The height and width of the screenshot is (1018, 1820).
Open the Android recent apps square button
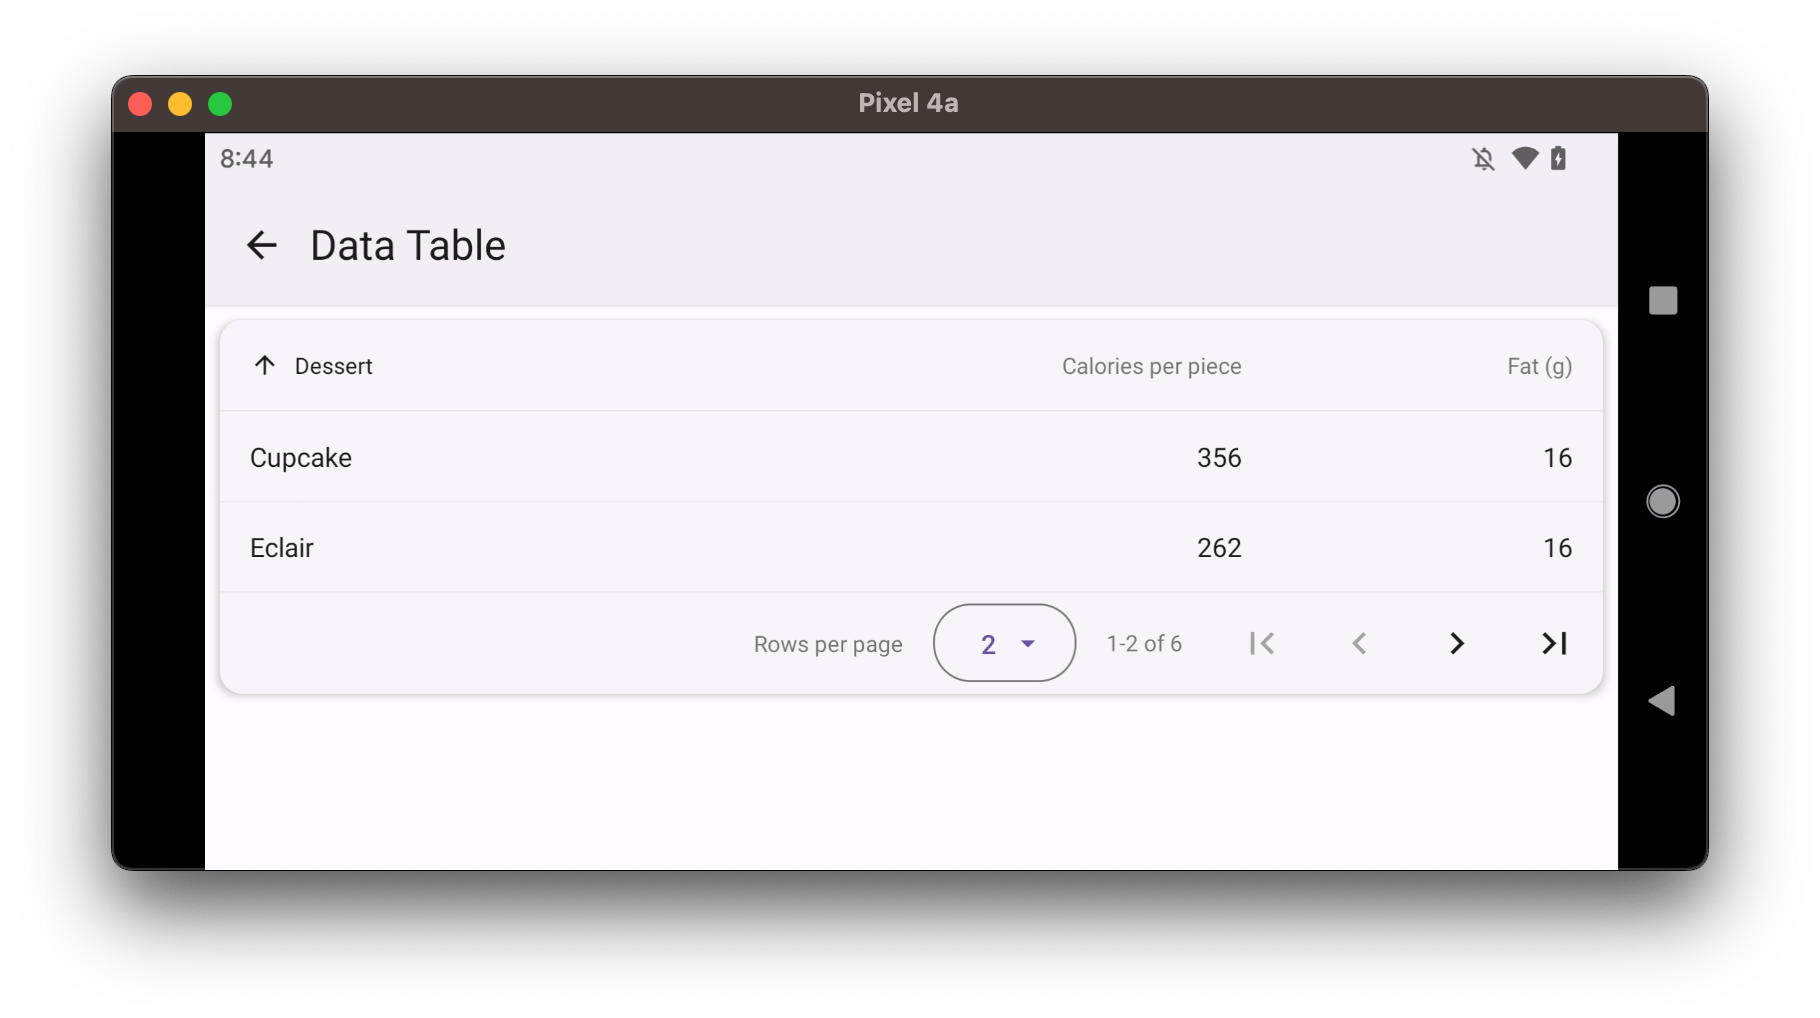point(1663,300)
